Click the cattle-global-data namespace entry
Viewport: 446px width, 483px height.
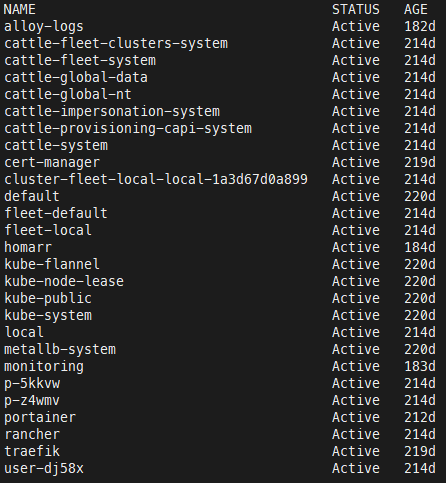point(76,77)
